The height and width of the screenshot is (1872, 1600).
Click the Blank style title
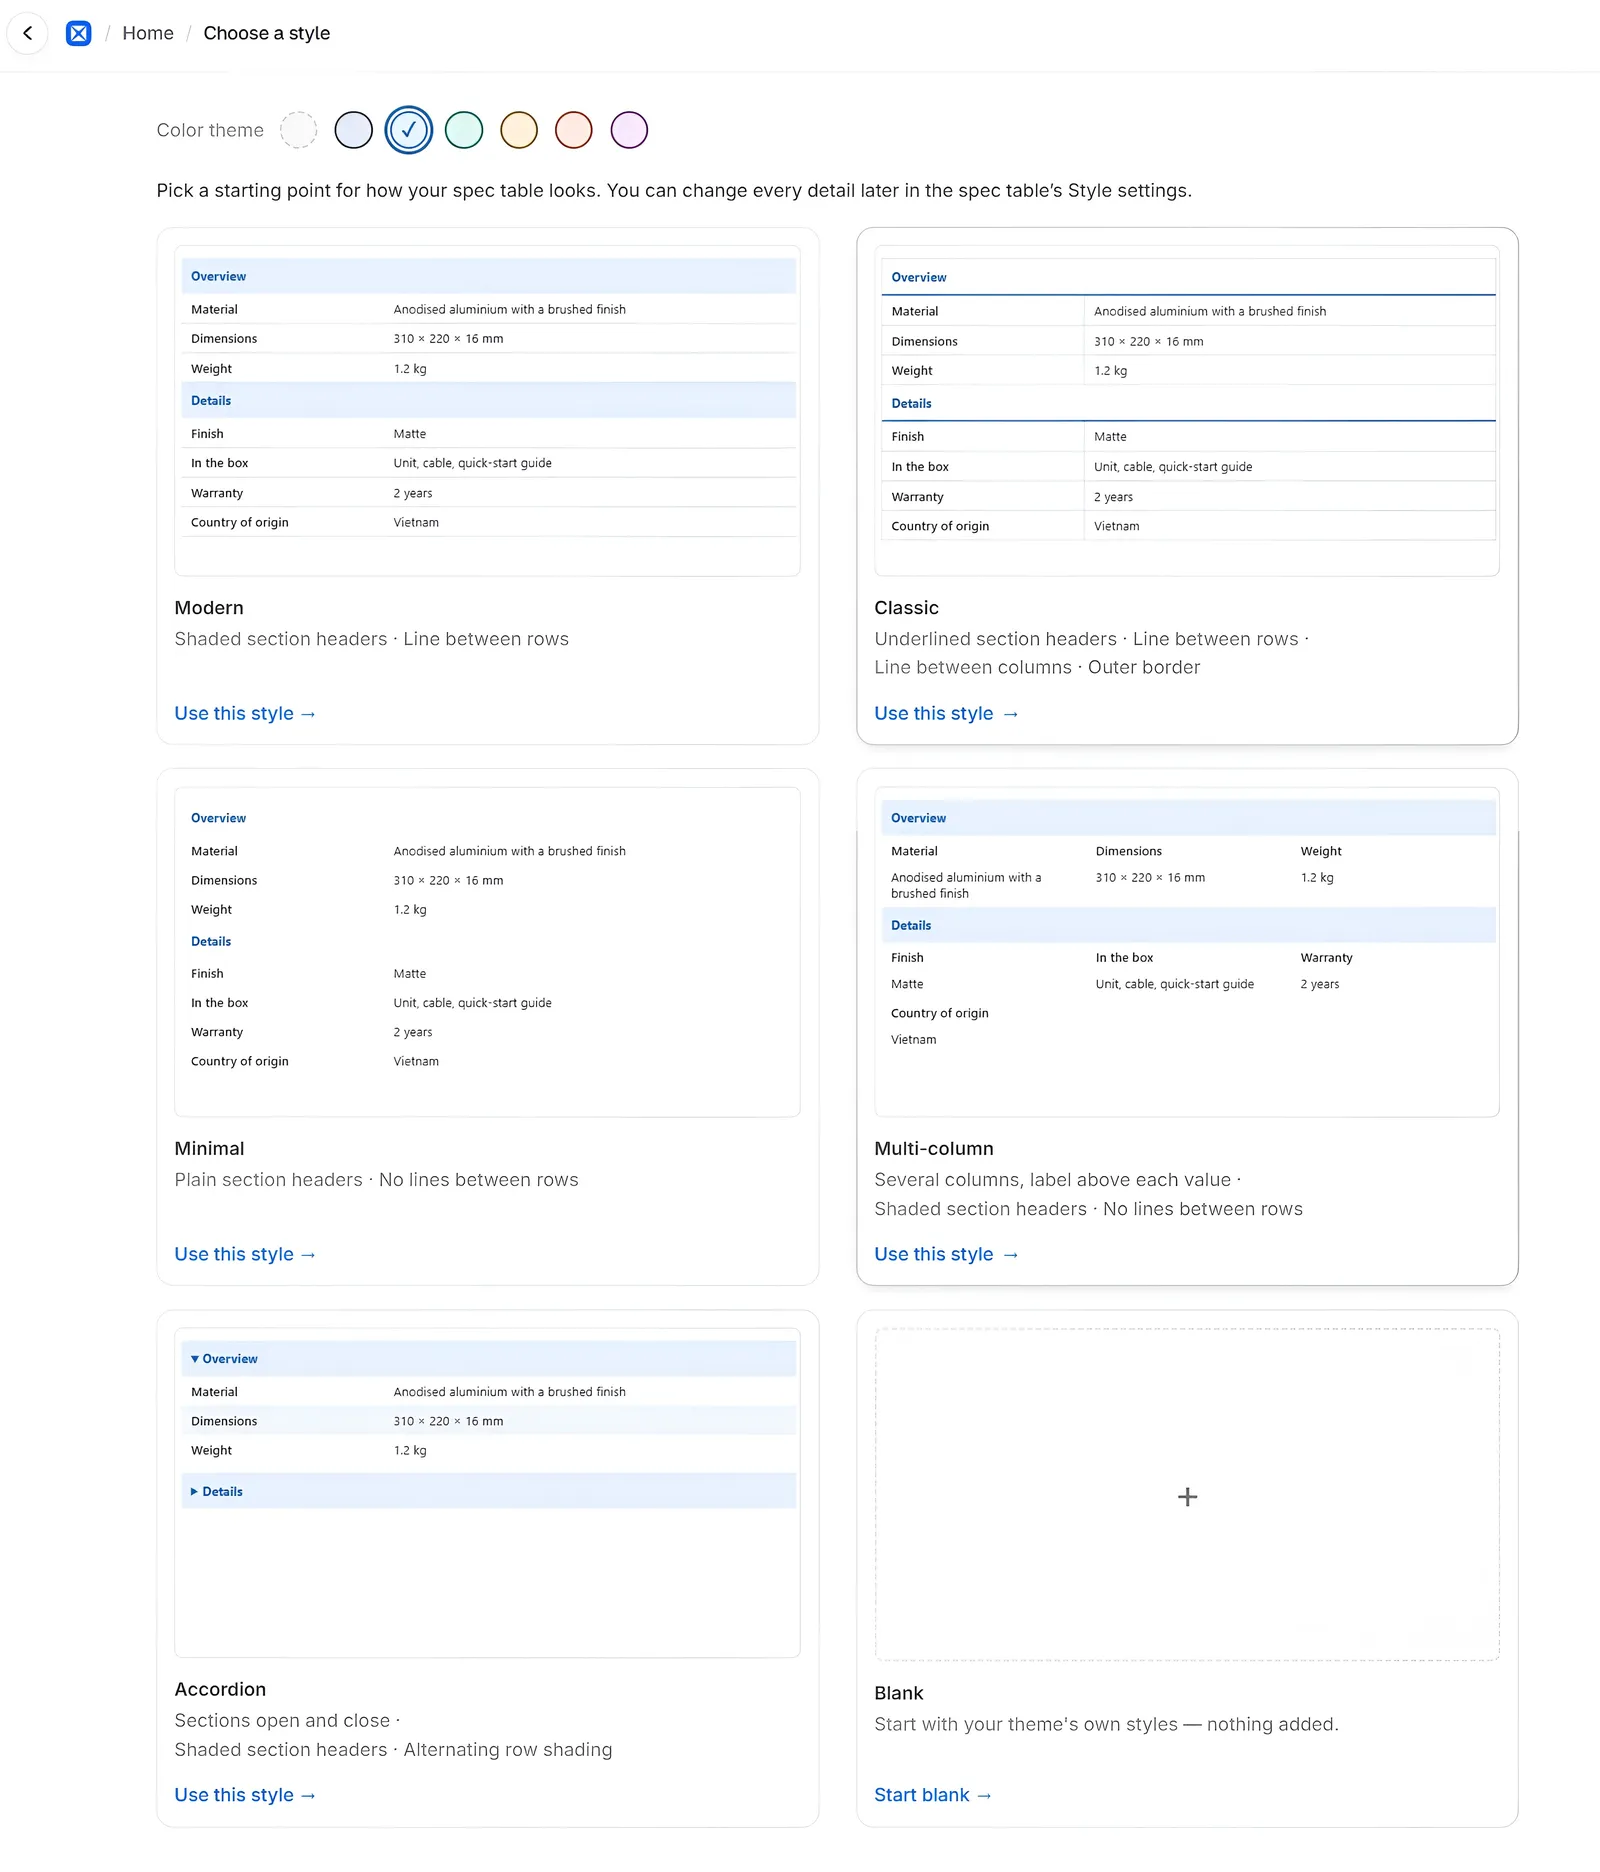899,1693
